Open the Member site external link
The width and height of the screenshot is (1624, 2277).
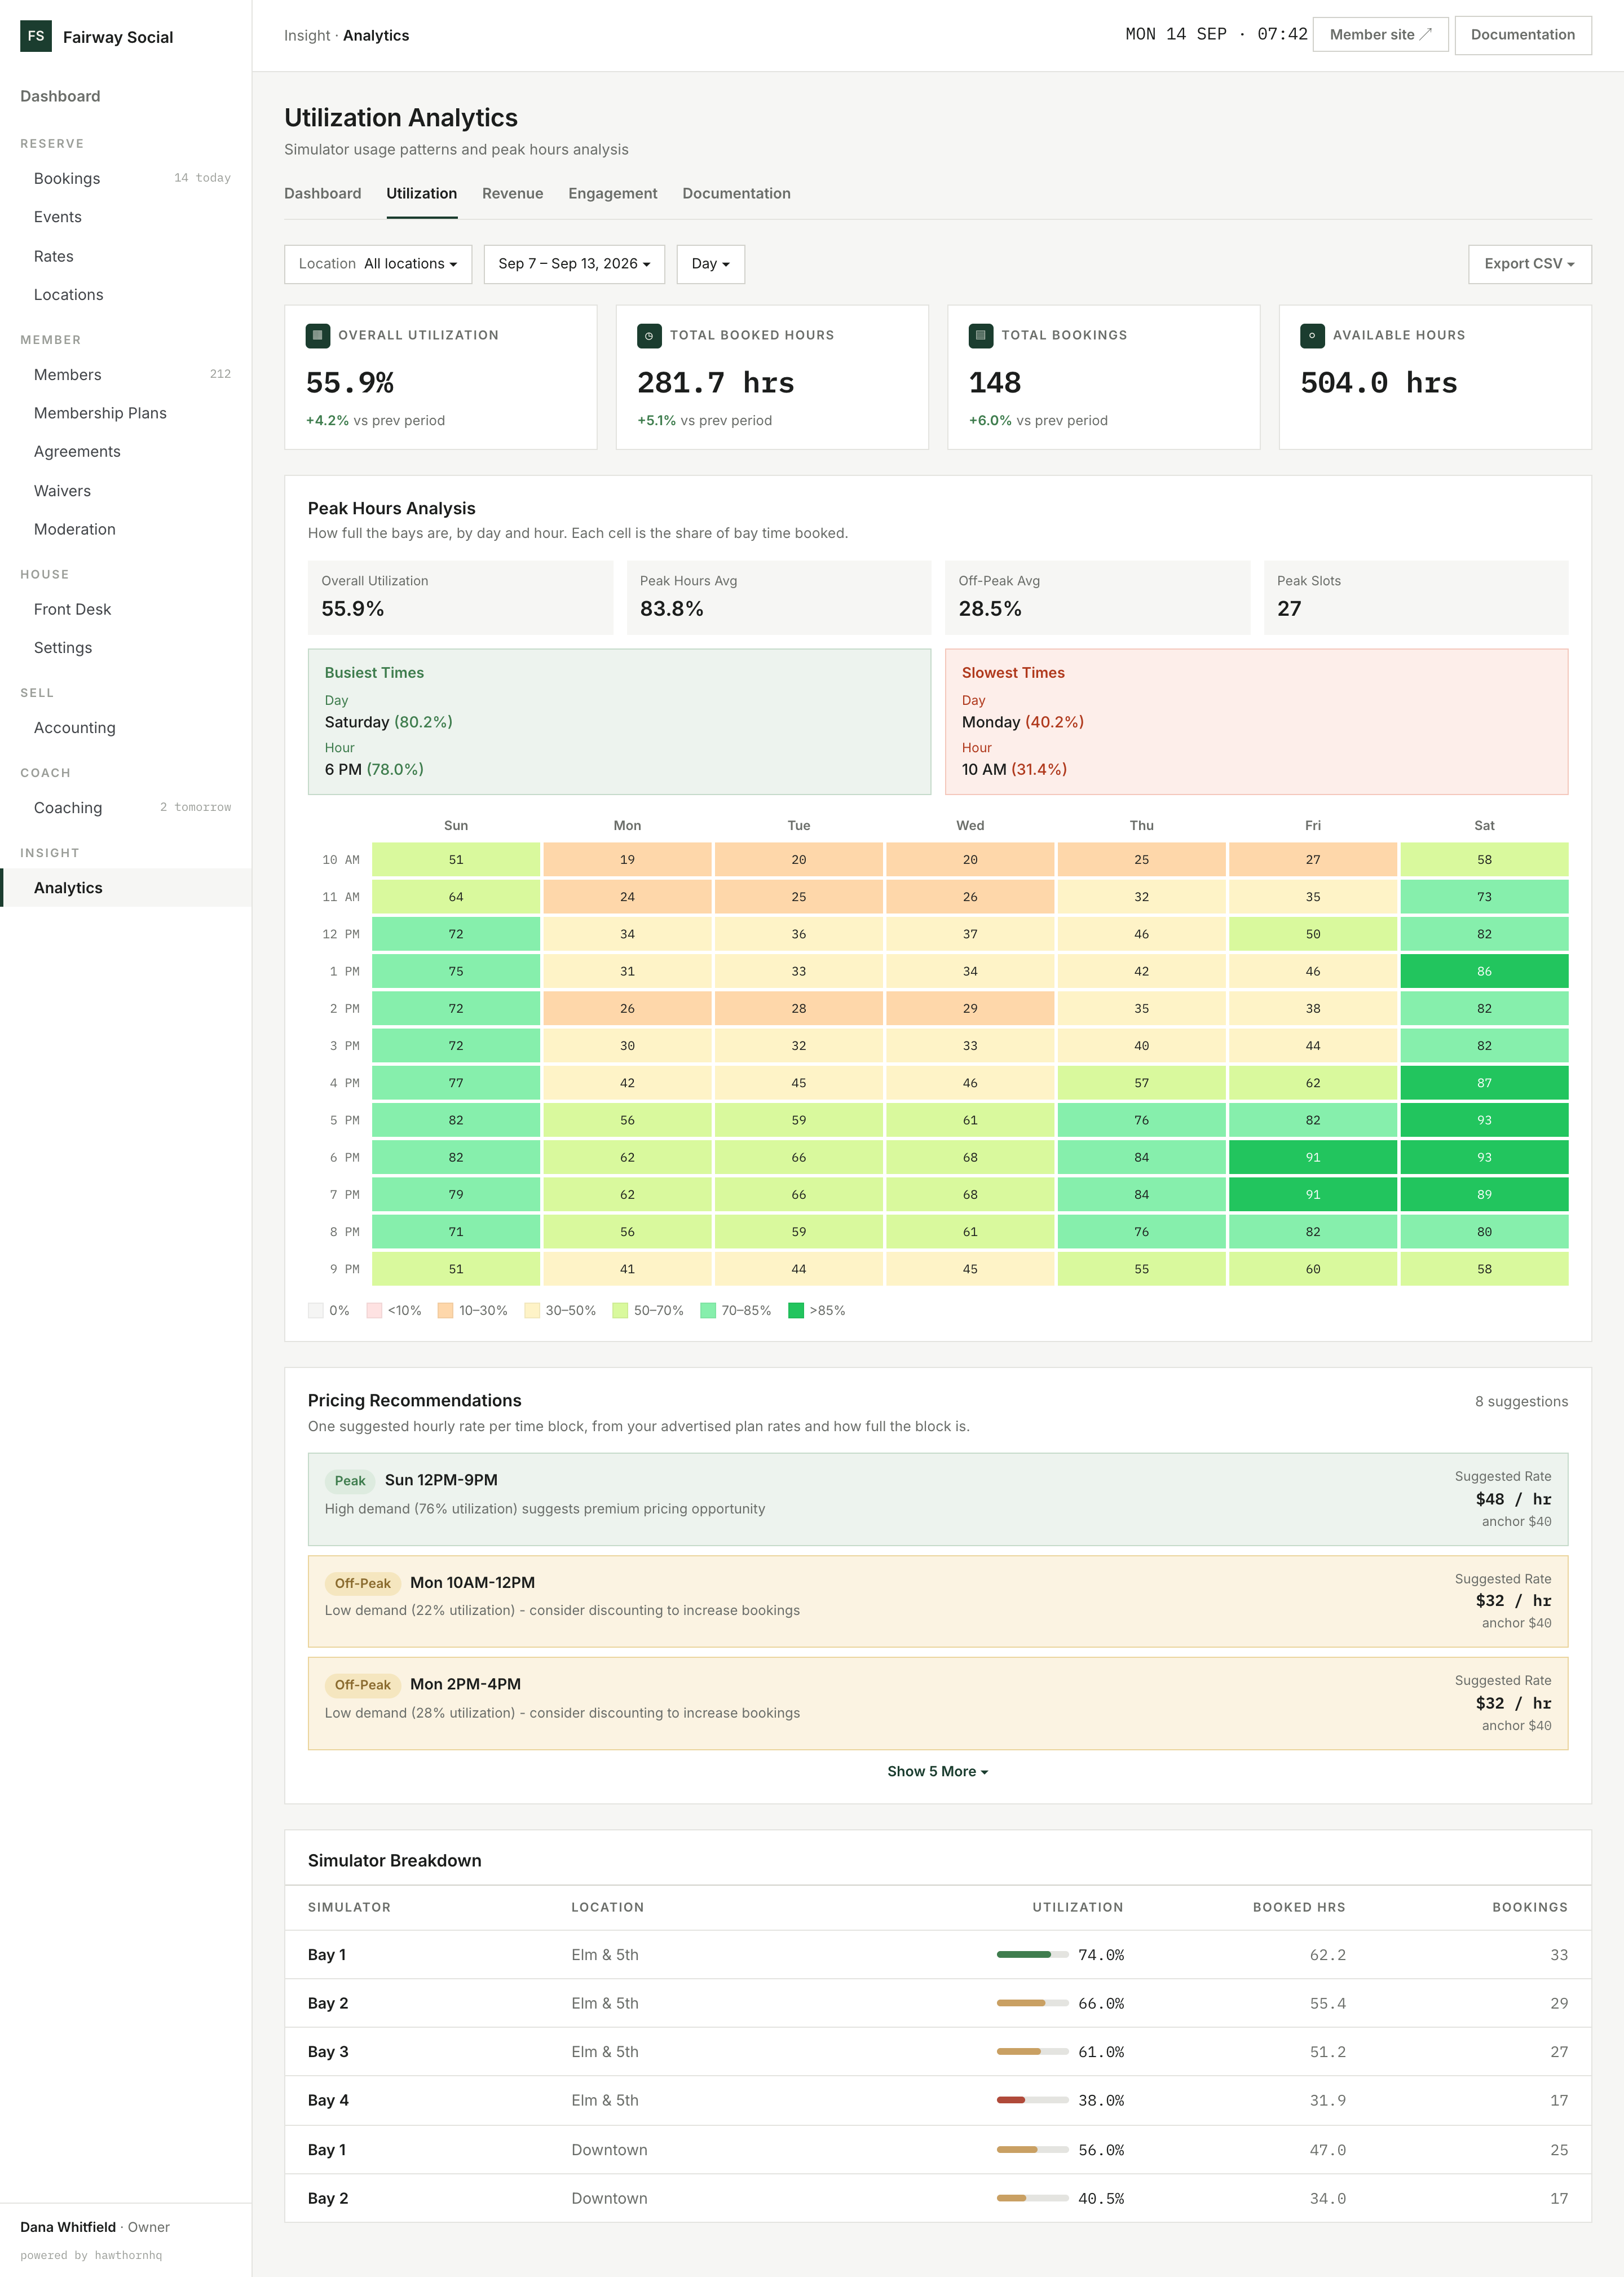tap(1380, 35)
